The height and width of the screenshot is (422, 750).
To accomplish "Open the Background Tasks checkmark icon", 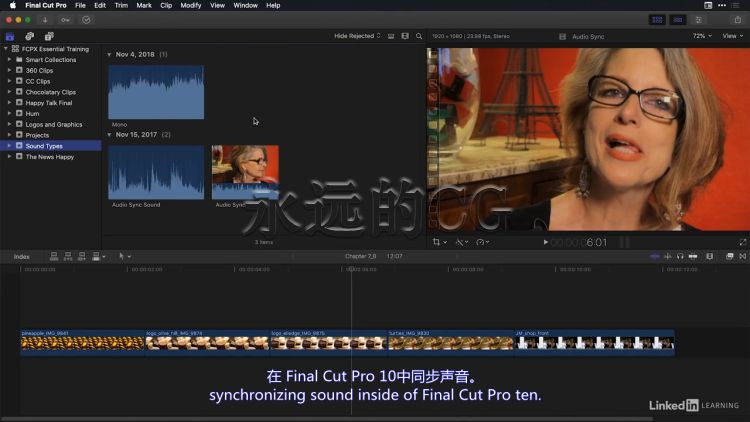I will pos(86,20).
